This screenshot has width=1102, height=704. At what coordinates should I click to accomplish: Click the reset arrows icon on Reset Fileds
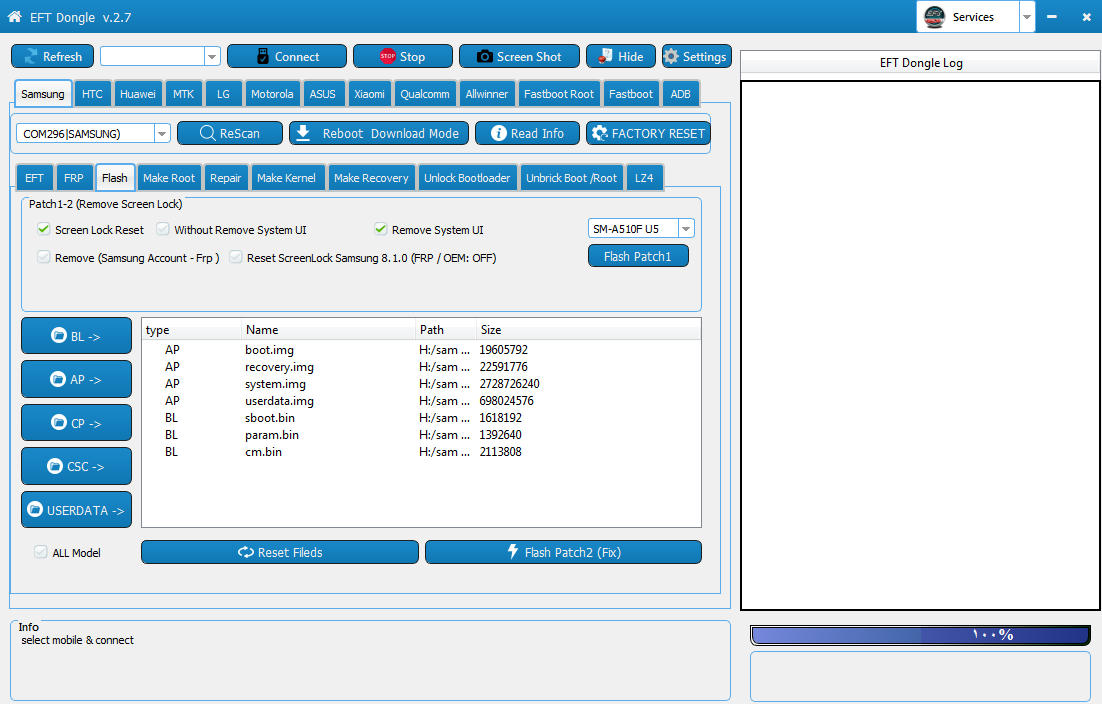246,552
